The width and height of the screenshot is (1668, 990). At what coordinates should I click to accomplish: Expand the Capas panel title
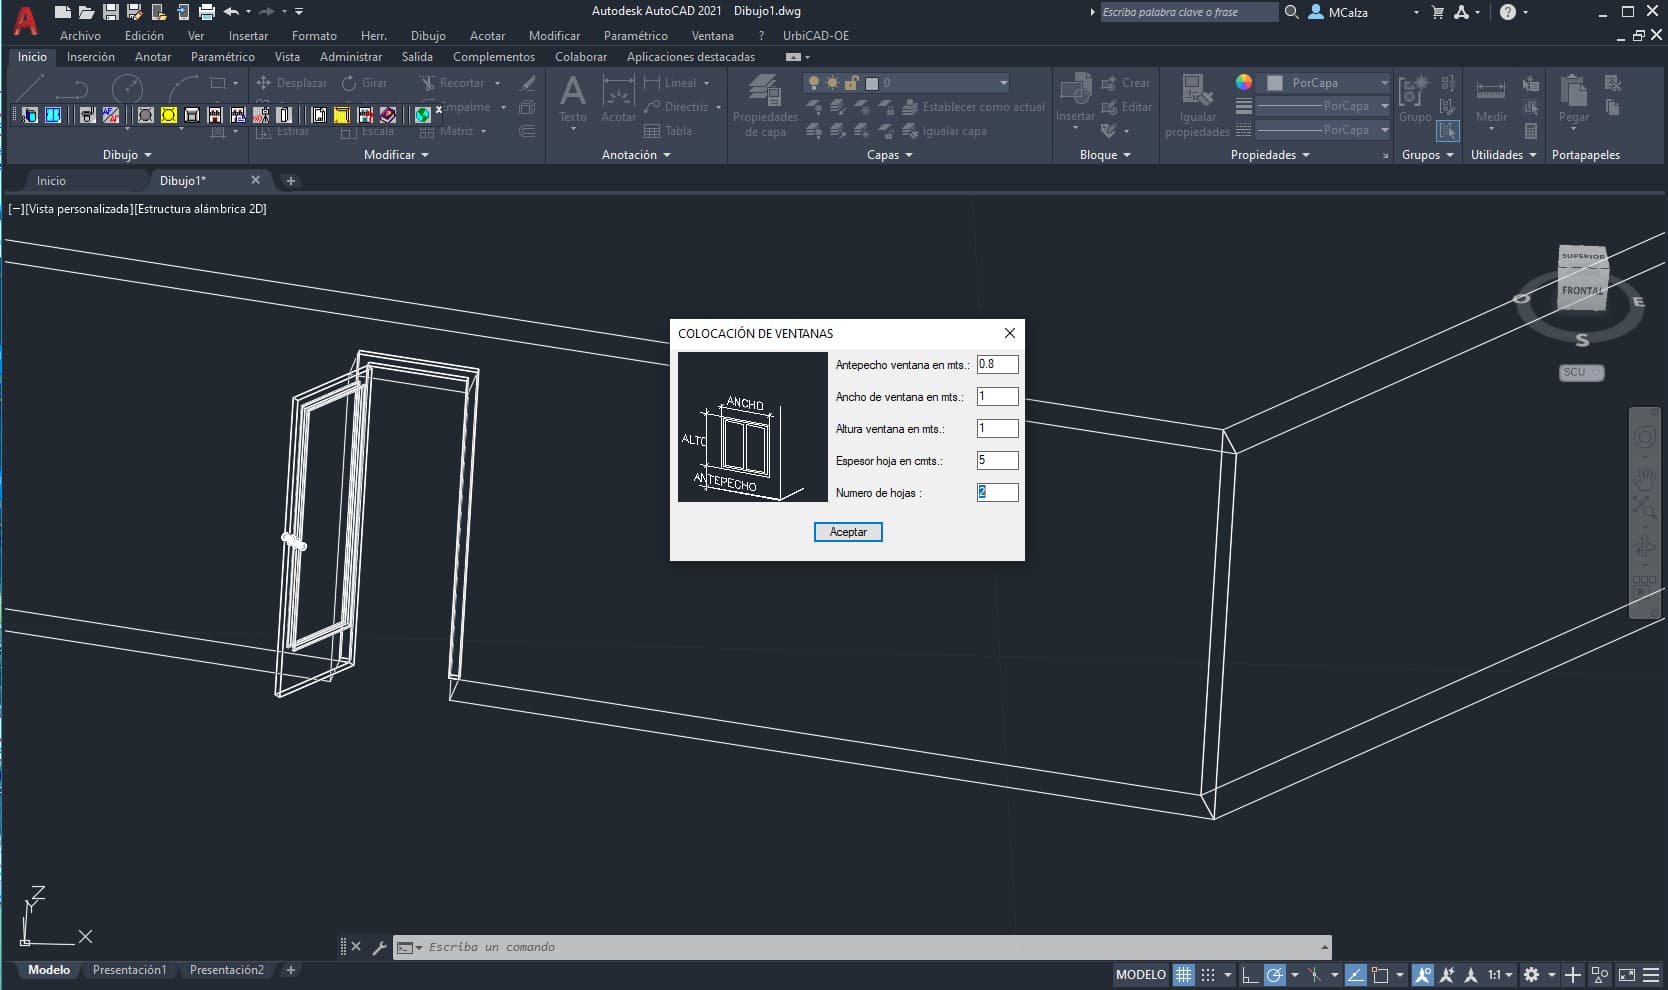889,155
